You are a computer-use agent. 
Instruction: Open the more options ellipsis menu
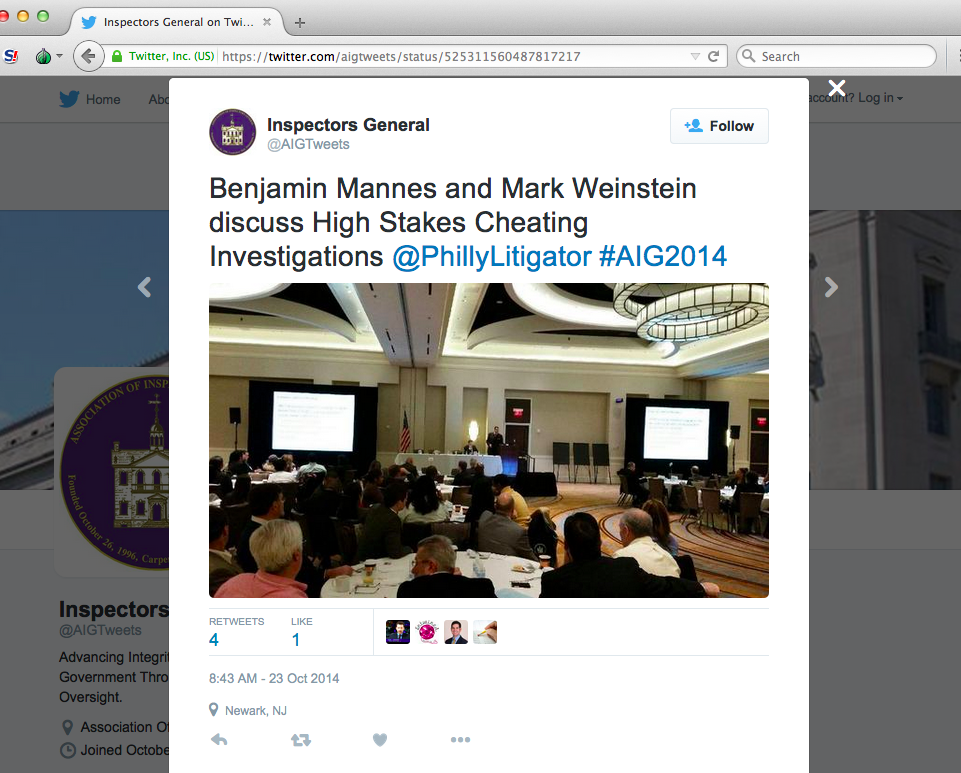460,740
